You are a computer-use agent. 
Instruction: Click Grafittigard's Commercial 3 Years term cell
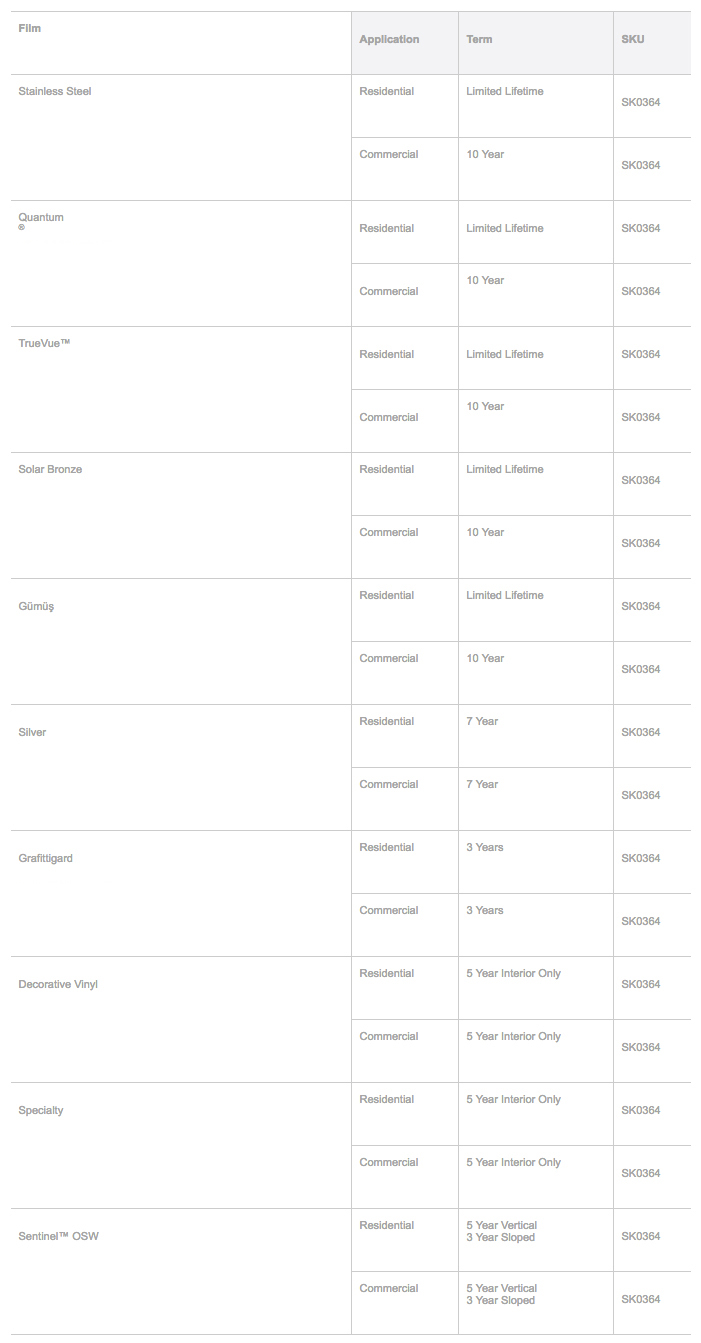click(x=485, y=910)
